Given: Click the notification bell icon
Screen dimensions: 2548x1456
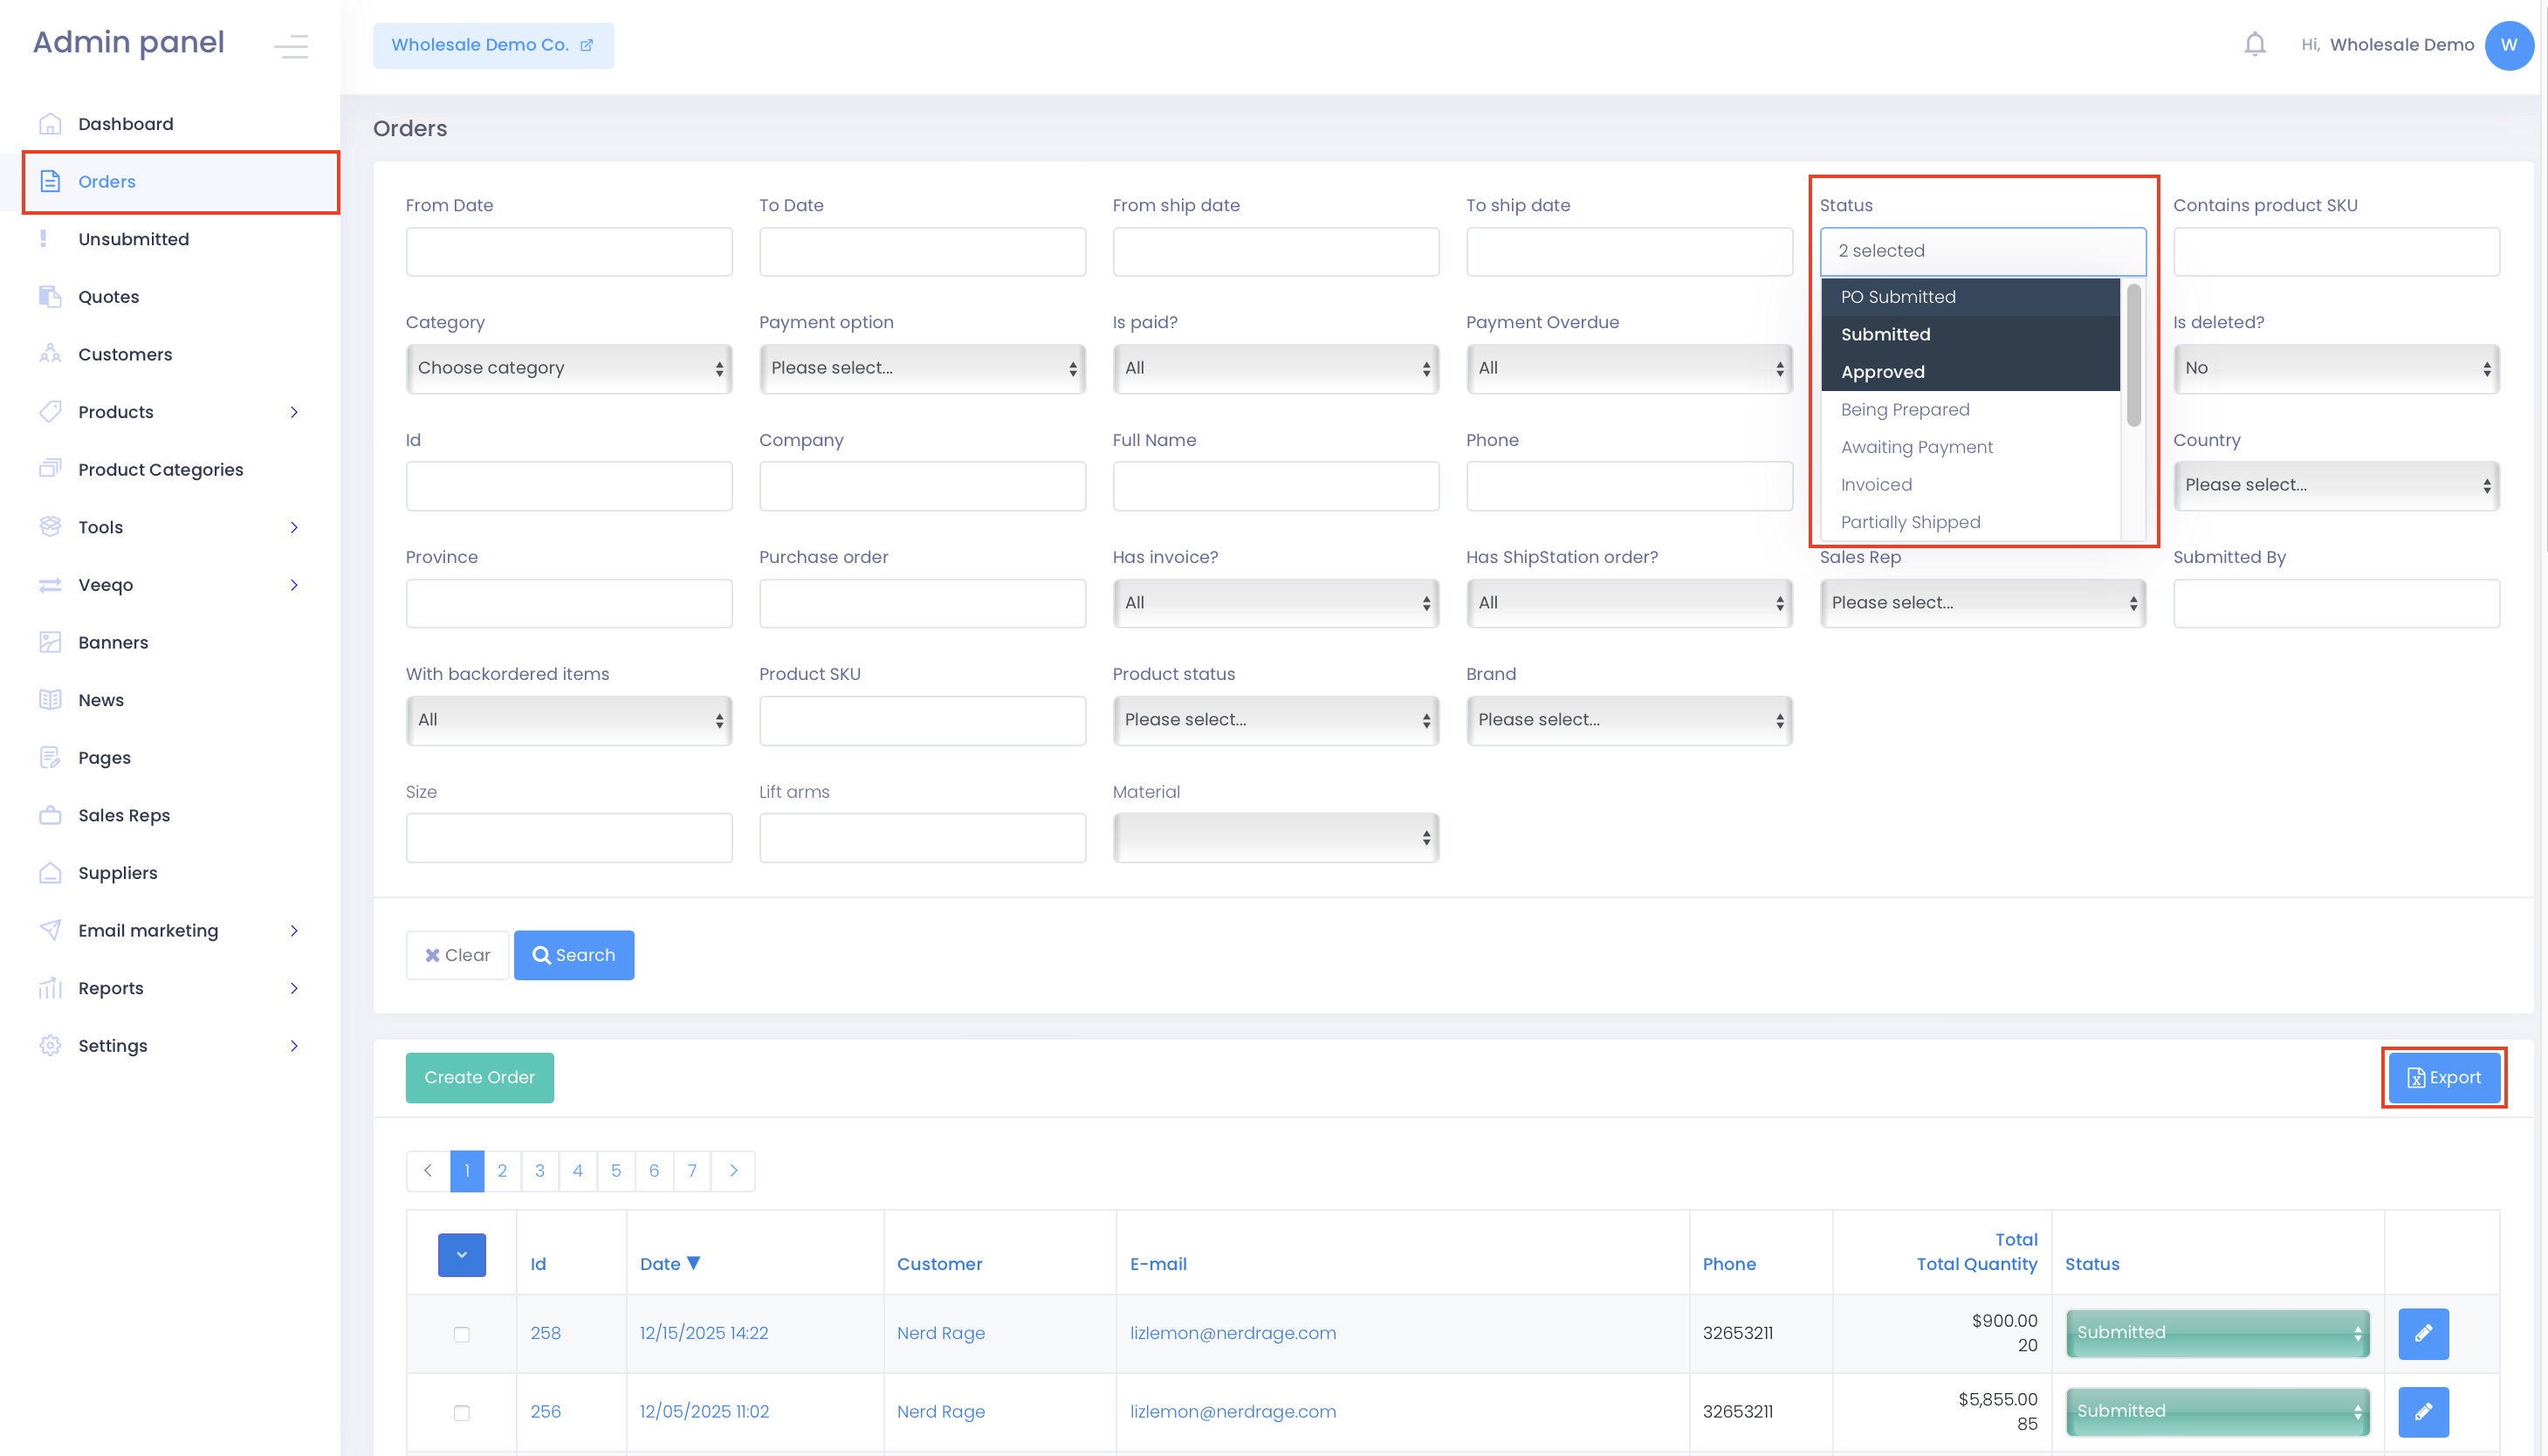Looking at the screenshot, I should click(x=2254, y=45).
